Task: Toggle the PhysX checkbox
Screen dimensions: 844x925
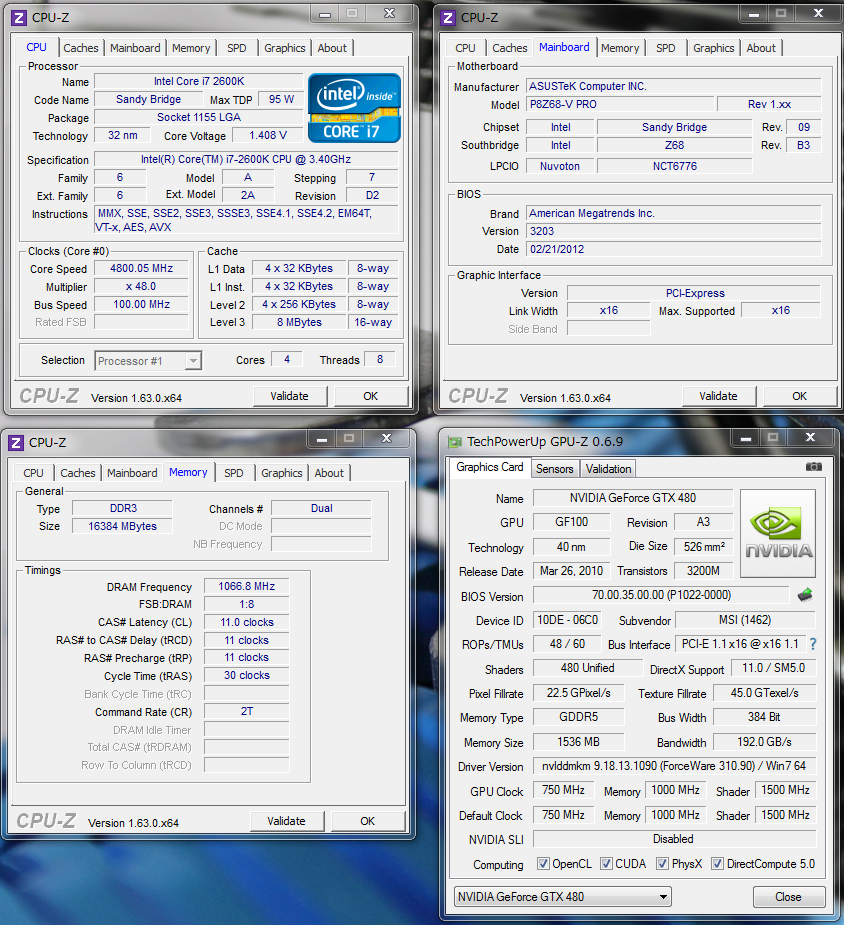Action: [x=662, y=864]
